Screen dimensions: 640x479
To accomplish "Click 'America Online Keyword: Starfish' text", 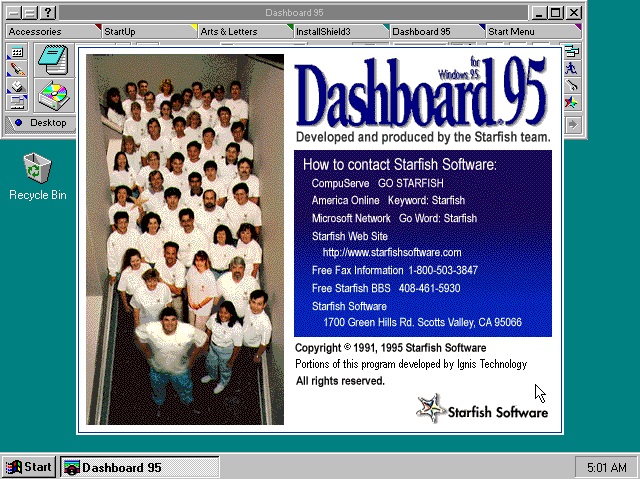I will 388,200.
